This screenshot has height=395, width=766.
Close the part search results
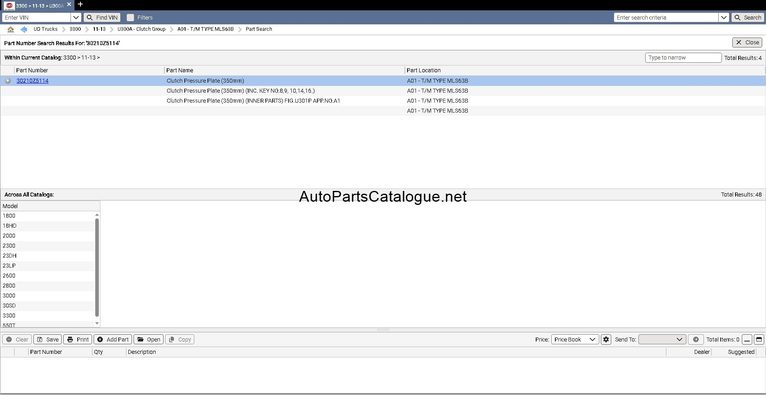click(x=747, y=42)
